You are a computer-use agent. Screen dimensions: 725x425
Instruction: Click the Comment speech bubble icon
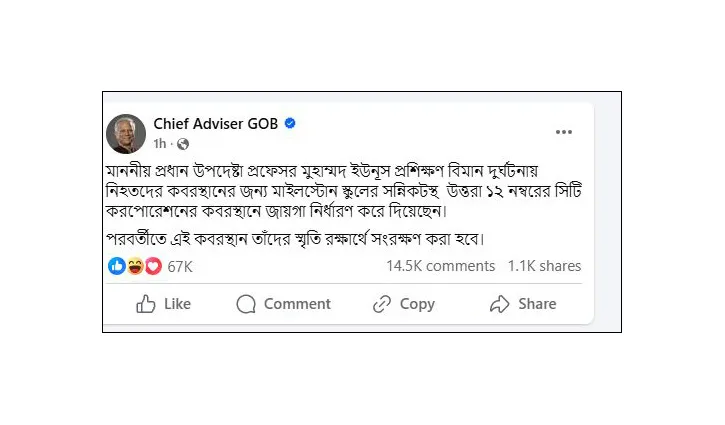point(246,304)
